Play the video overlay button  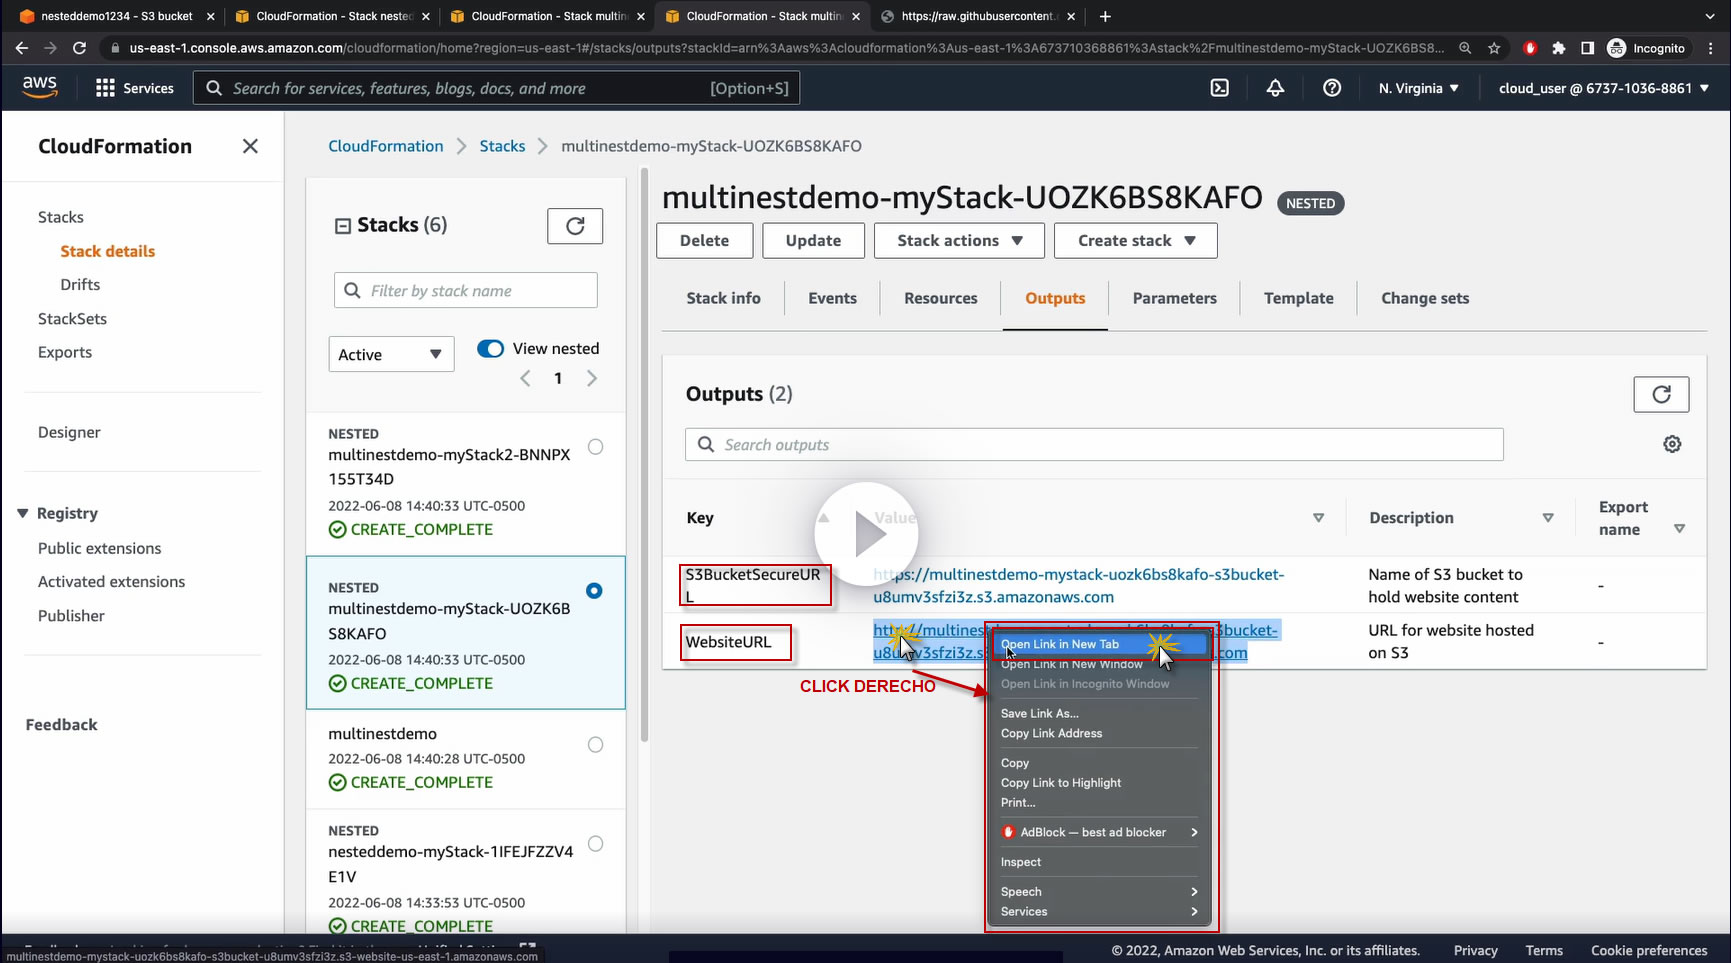pos(866,535)
